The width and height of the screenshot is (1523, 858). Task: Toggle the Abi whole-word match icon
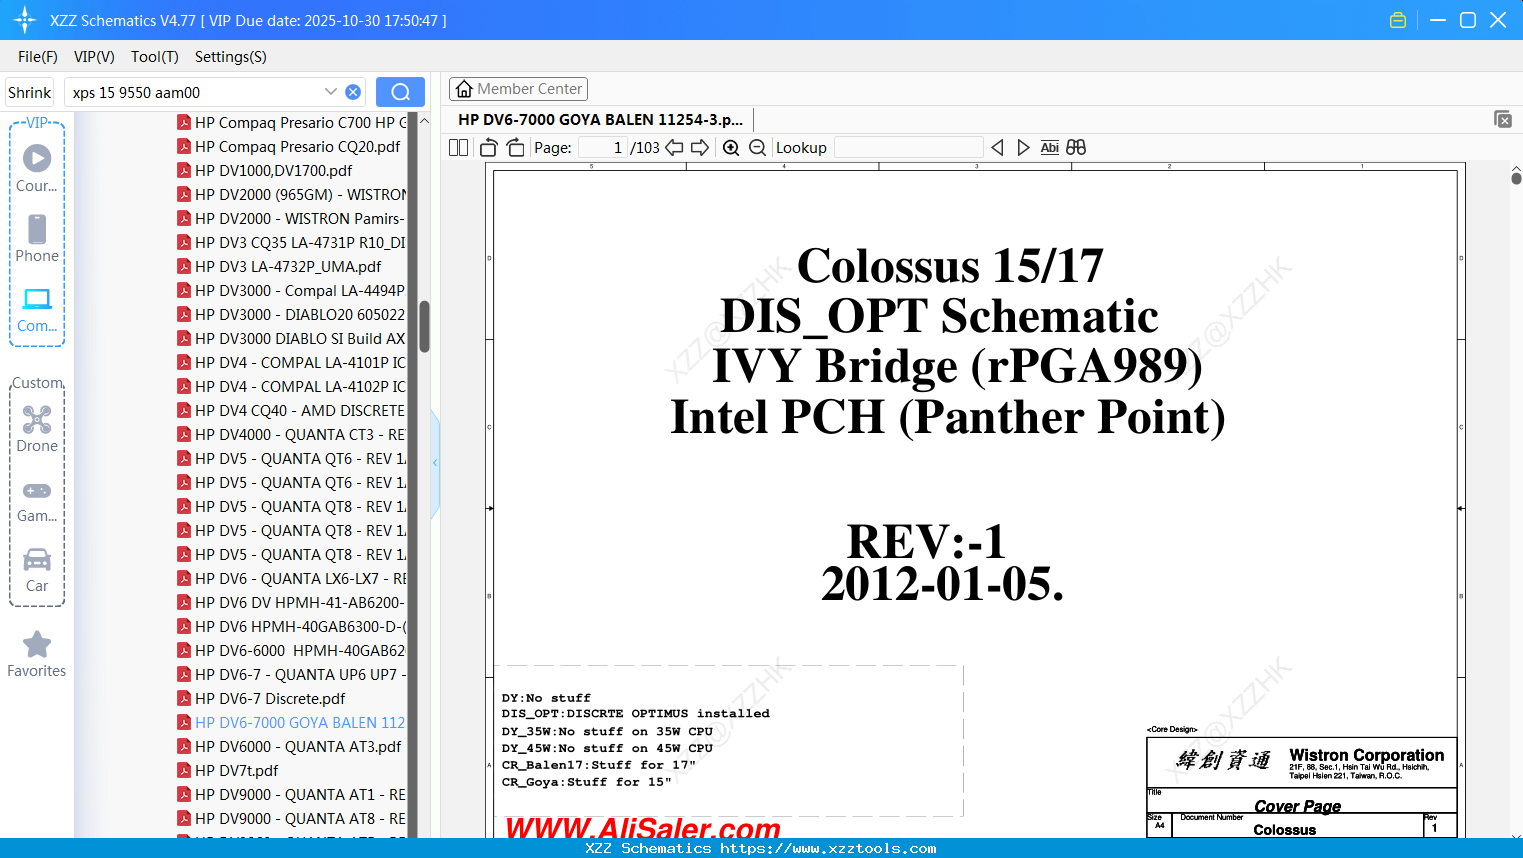(x=1049, y=147)
